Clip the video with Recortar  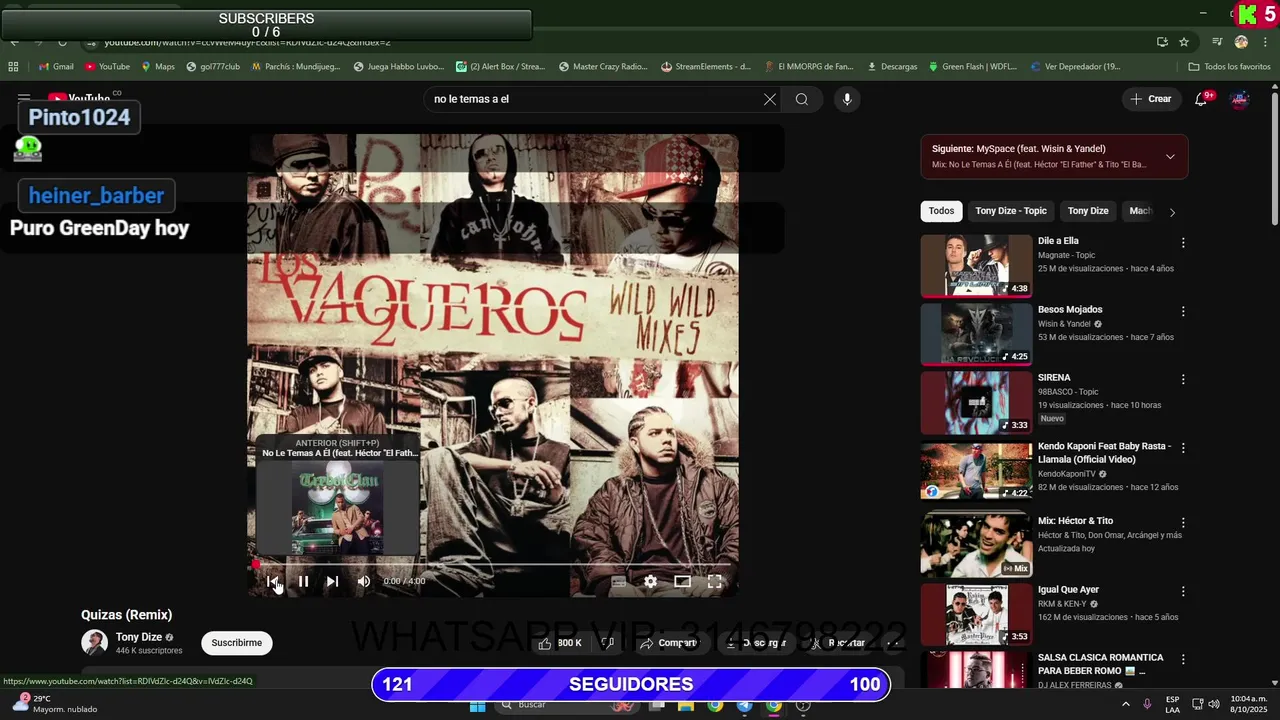(839, 643)
